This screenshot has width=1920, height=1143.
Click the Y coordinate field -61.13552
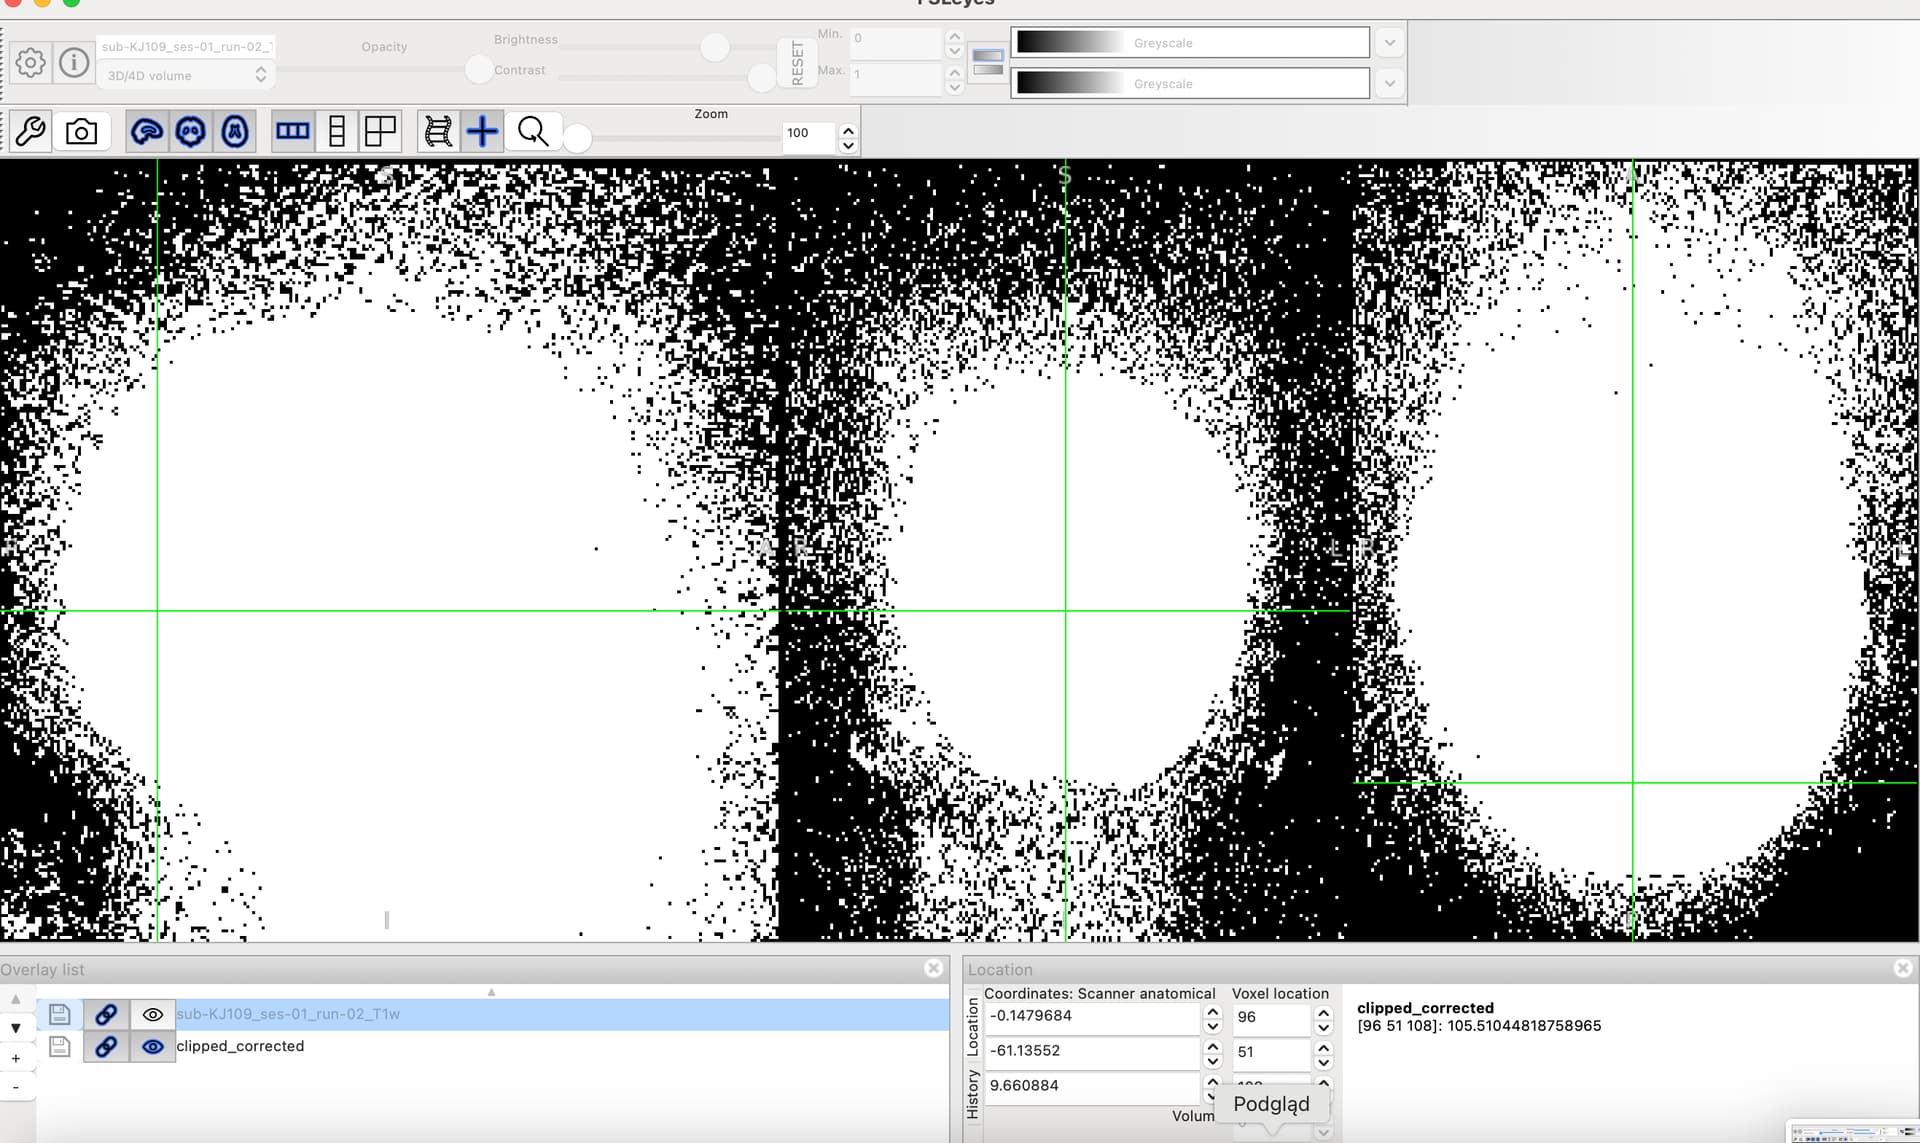[x=1092, y=1051]
